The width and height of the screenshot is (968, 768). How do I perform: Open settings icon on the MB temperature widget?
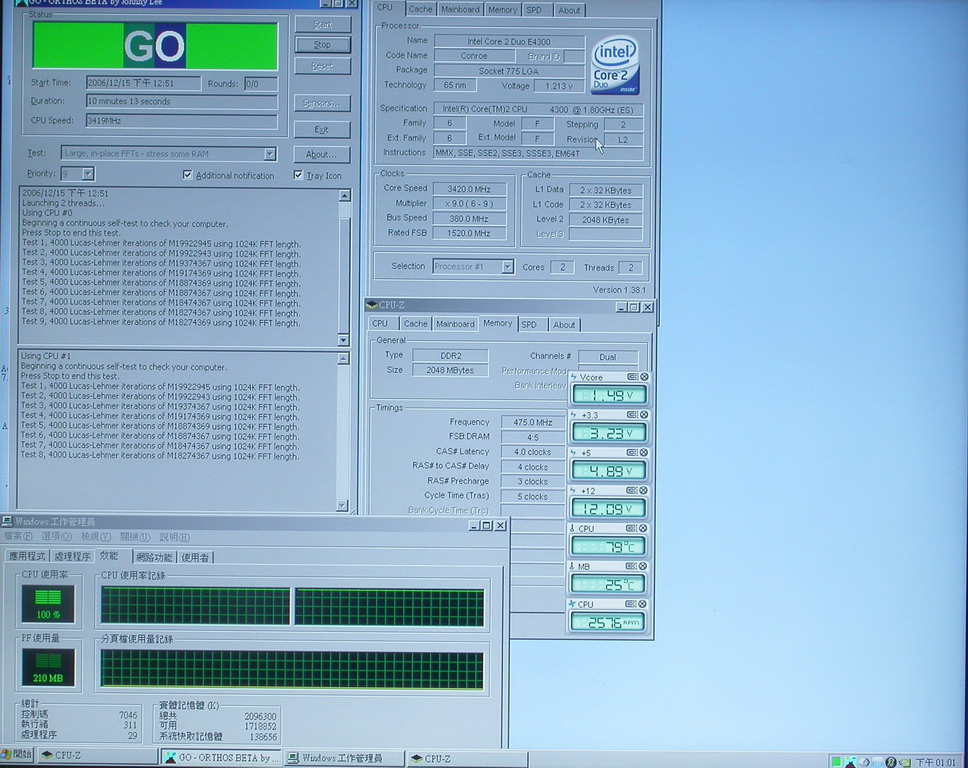[632, 566]
